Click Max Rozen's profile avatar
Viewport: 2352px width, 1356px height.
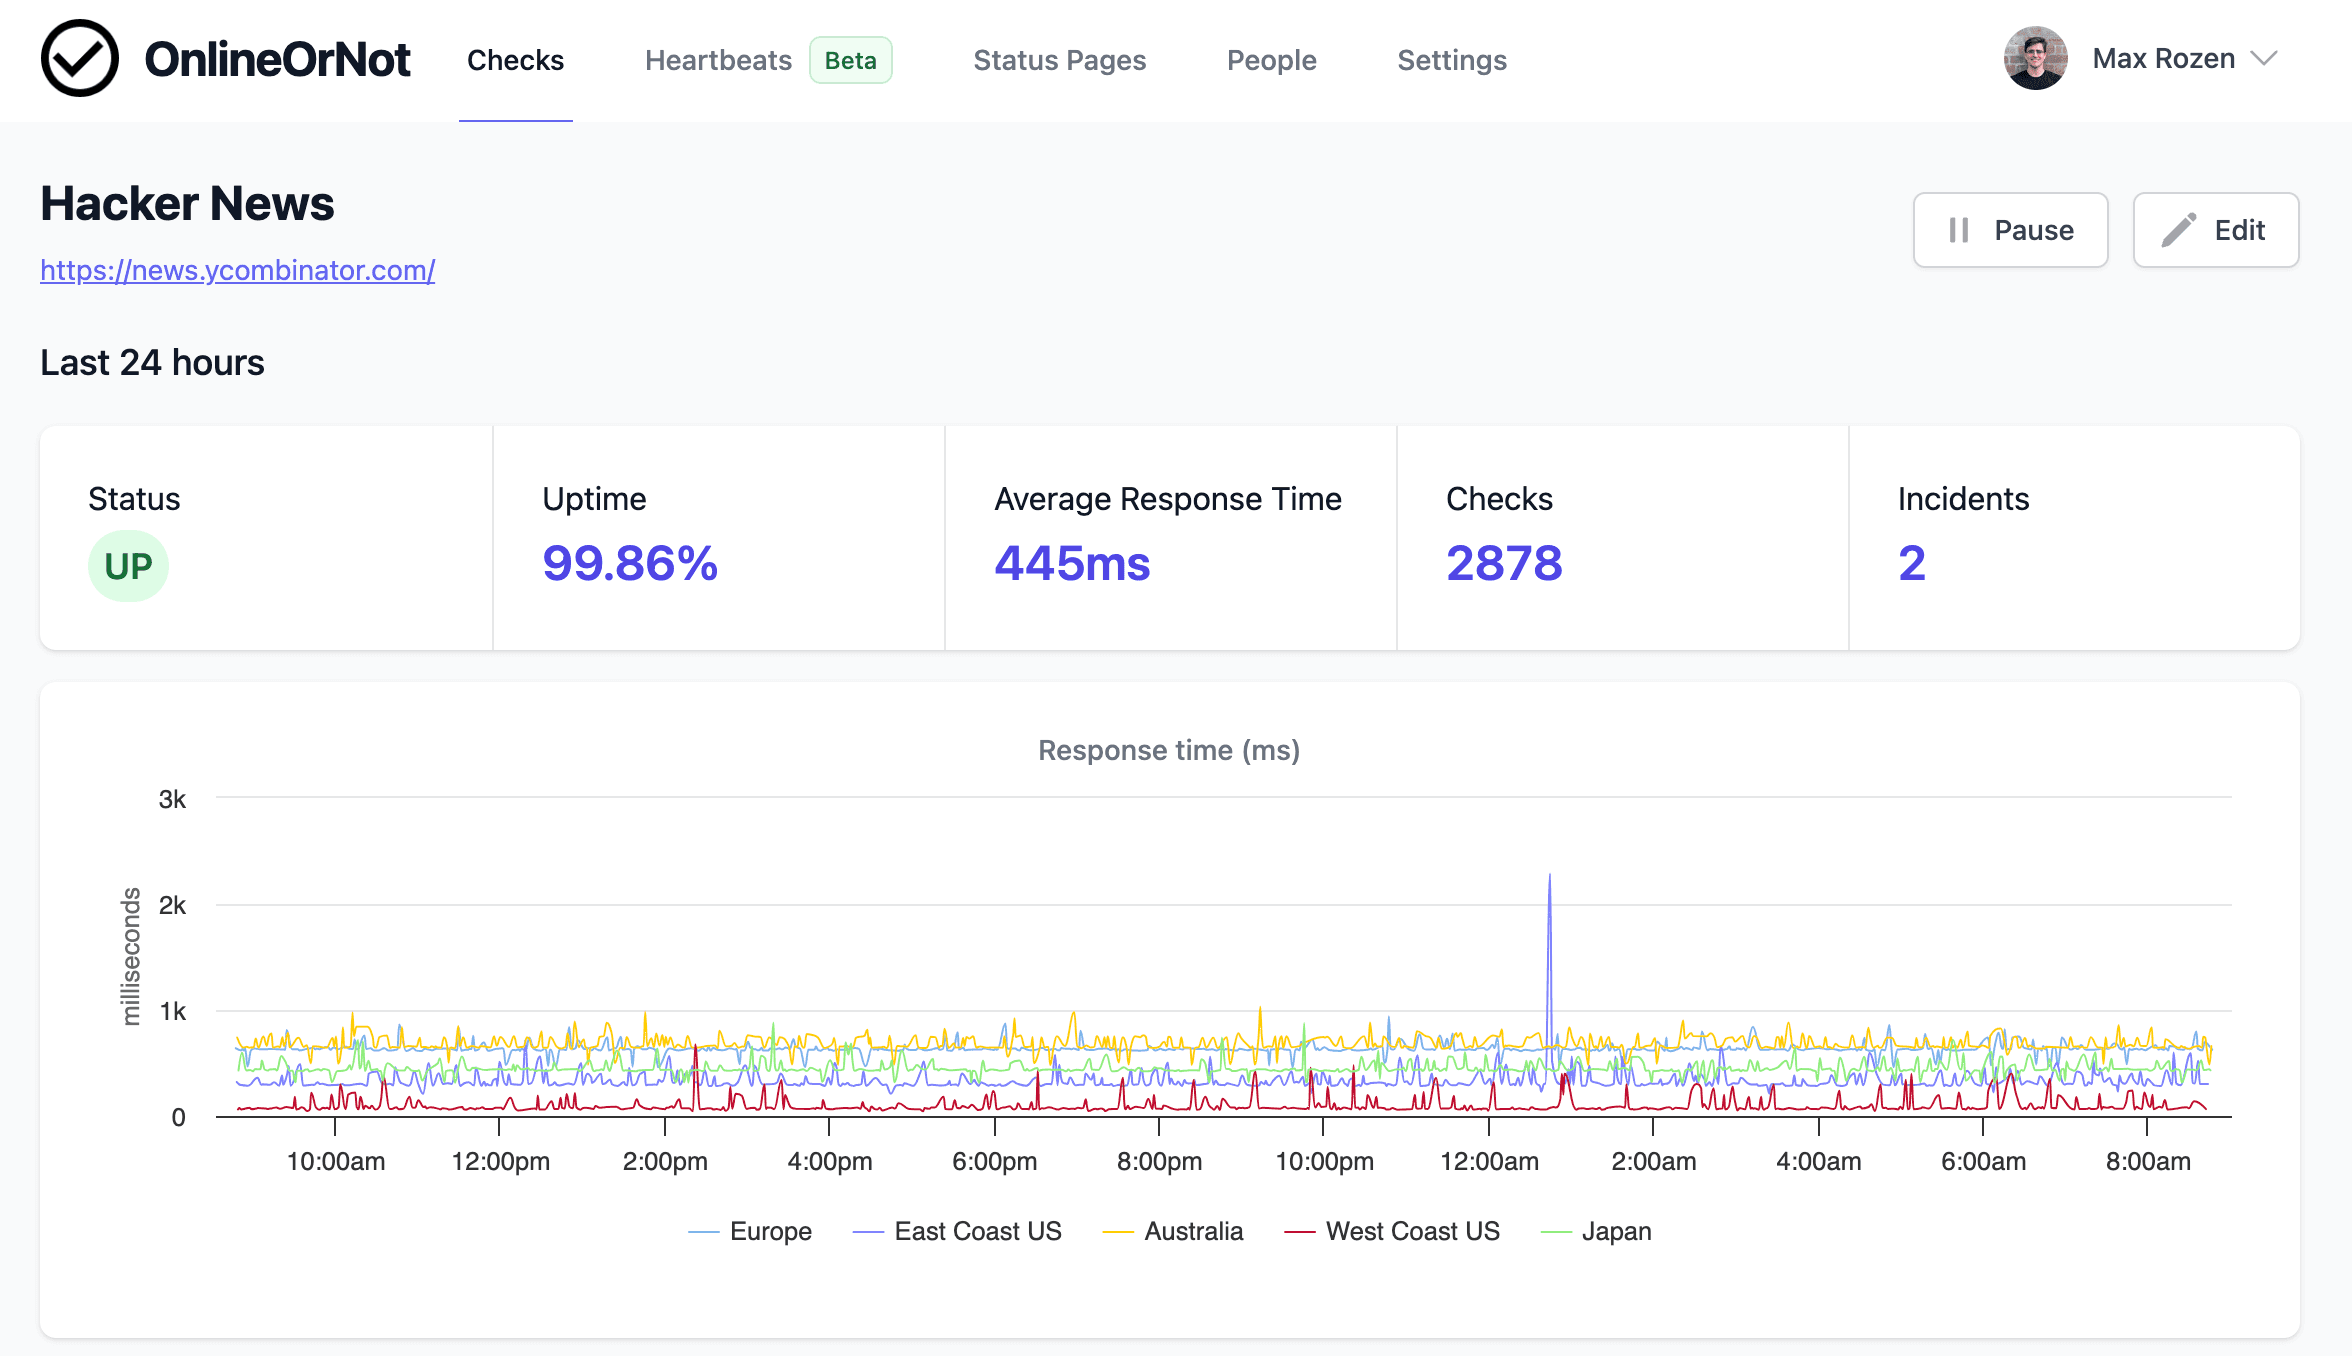tap(2035, 58)
